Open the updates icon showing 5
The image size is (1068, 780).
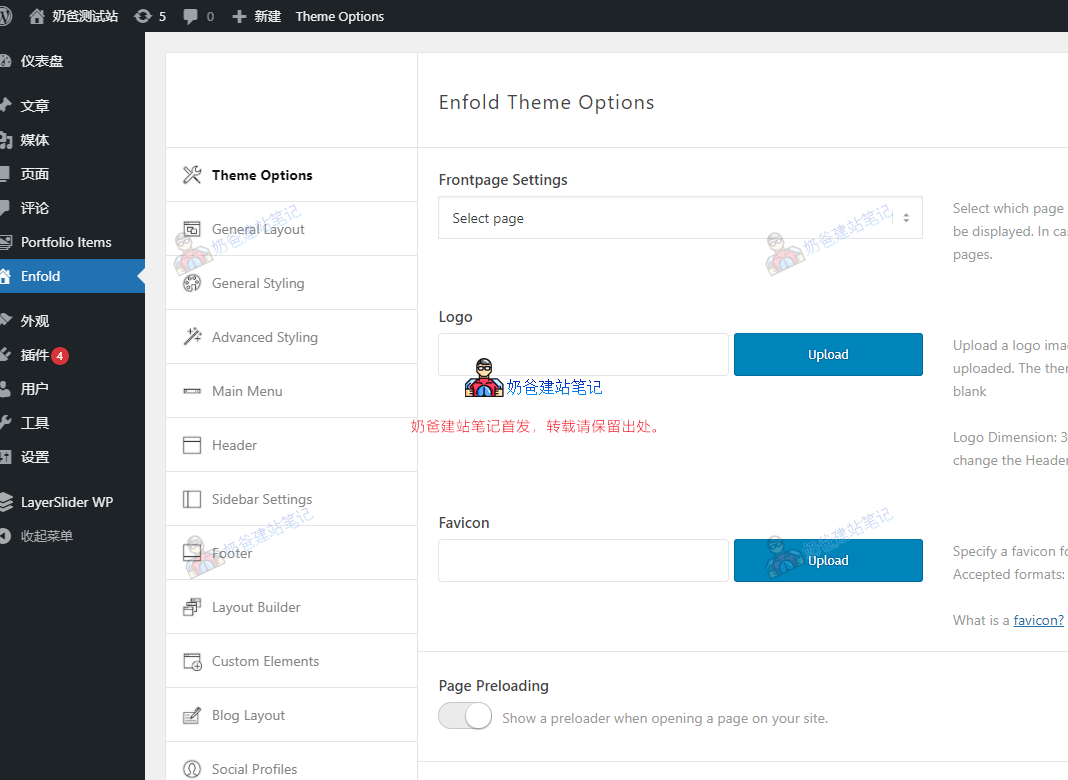coord(143,16)
